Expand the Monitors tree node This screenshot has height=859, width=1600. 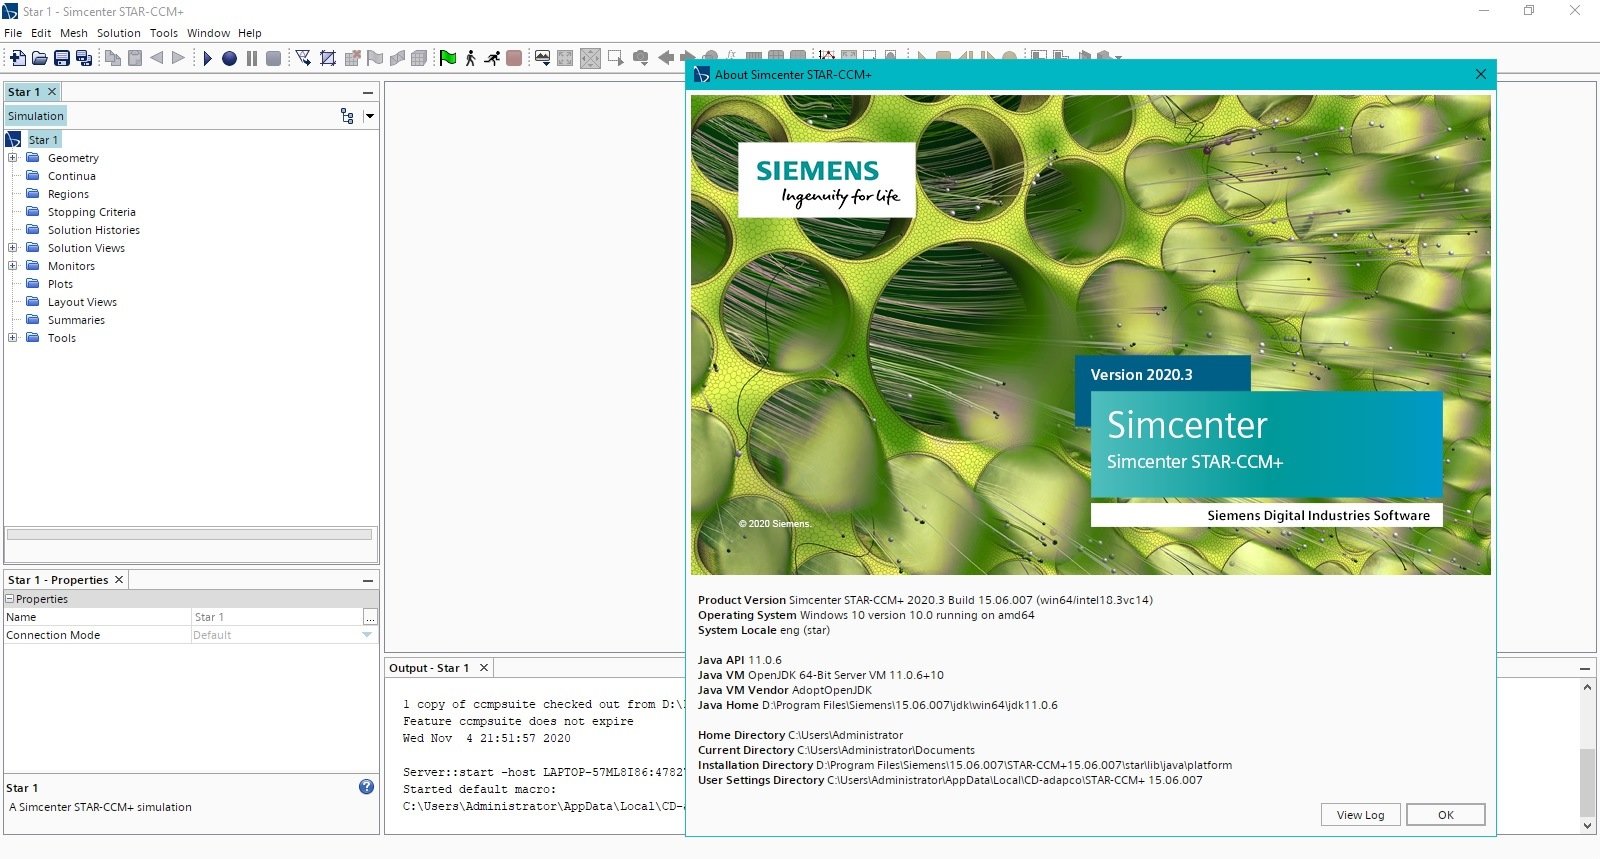tap(13, 265)
